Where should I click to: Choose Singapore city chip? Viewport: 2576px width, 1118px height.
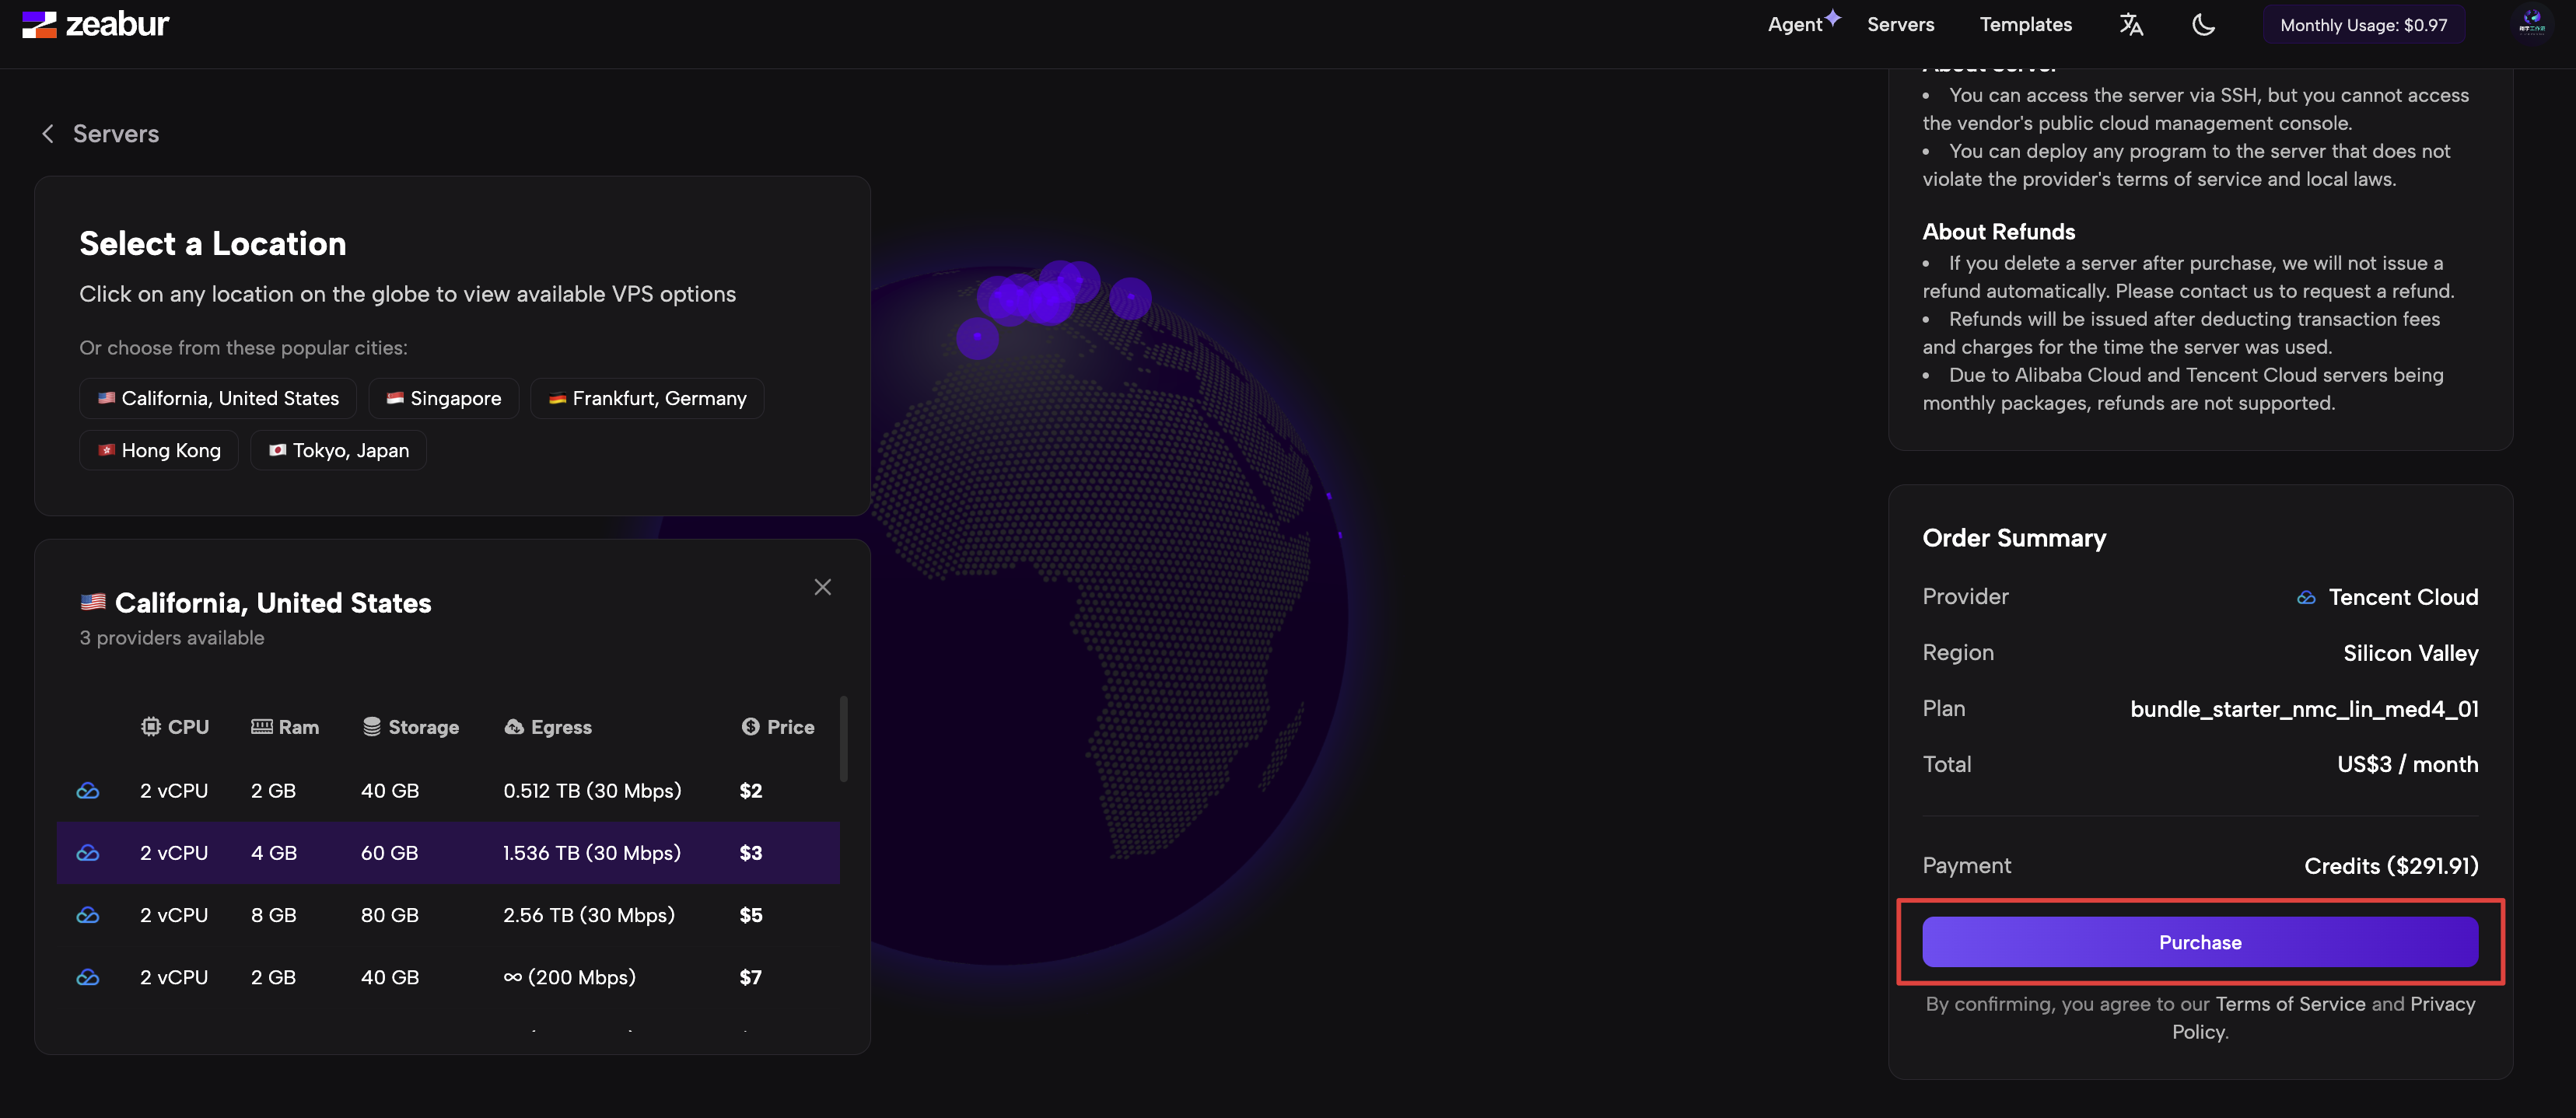(x=443, y=398)
